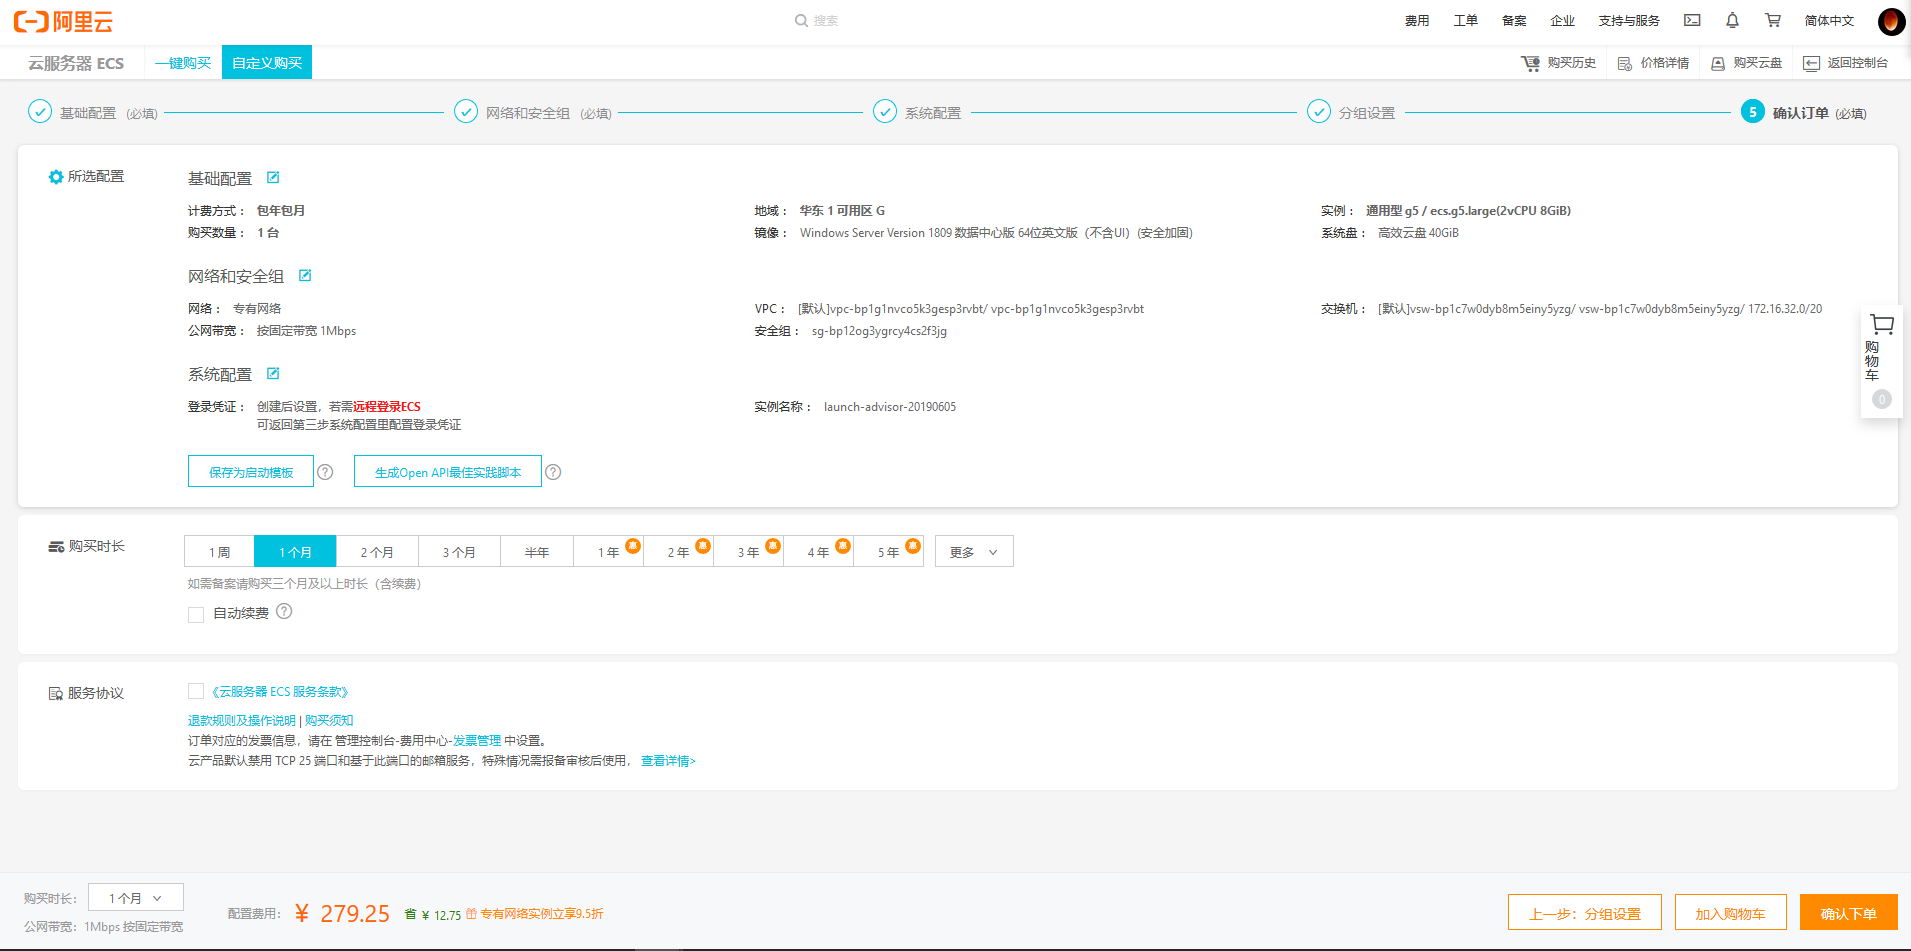Switch to the 一键购买 tab

183,62
